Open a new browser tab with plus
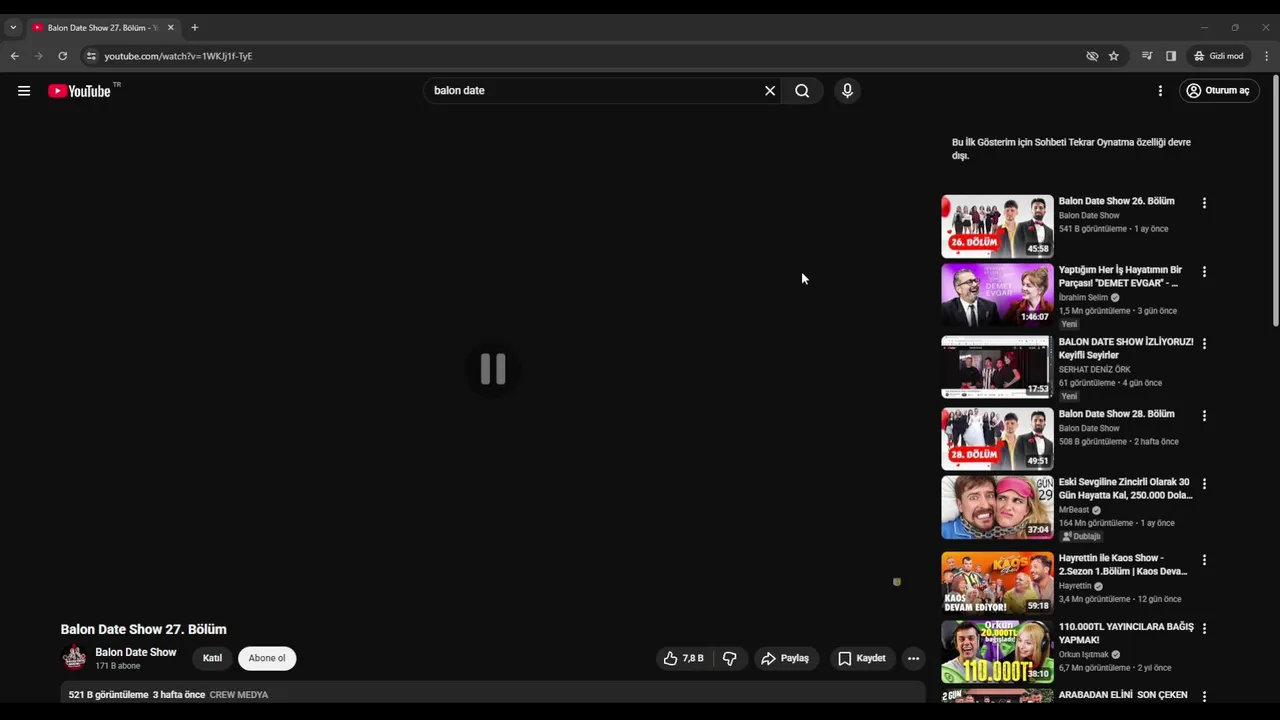 [194, 28]
